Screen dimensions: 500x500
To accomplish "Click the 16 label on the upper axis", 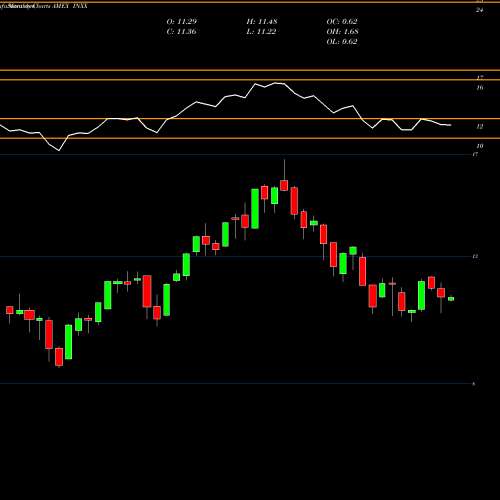I will coord(480,88).
